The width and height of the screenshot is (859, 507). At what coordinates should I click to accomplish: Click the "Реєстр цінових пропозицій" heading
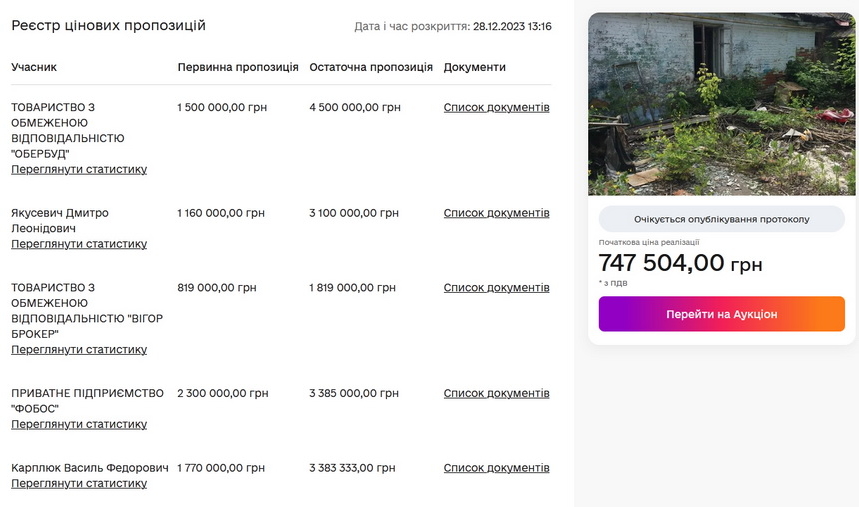(109, 25)
